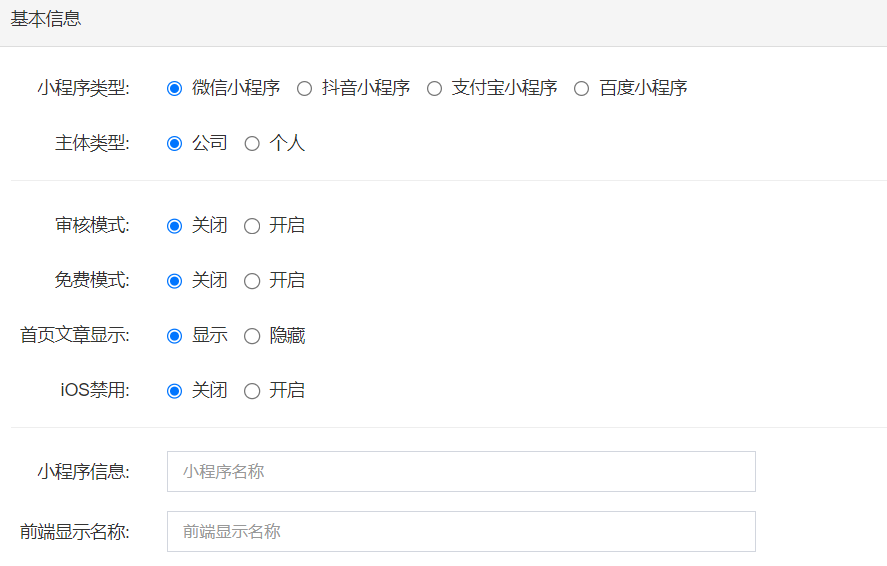Focus the 小程序名称 input field
This screenshot has height=566, width=887.
pos(461,472)
